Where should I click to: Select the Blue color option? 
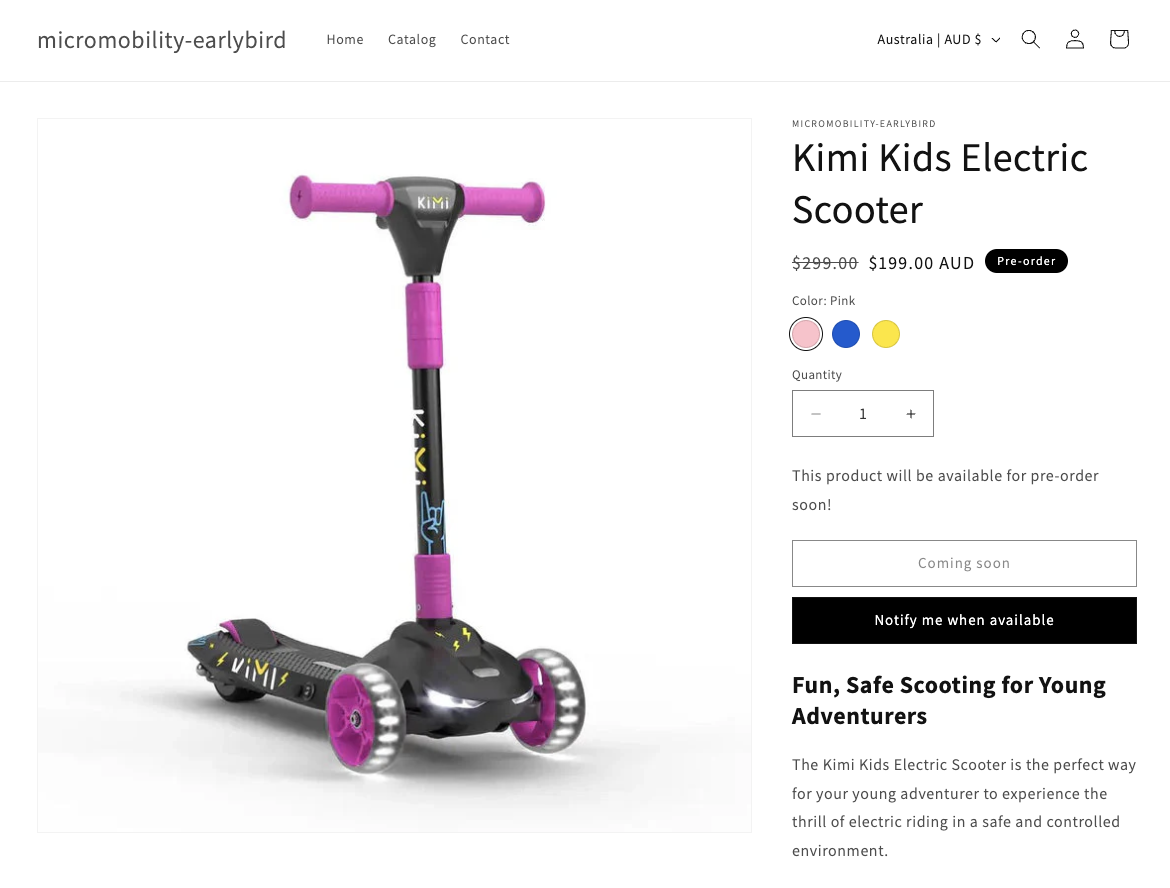click(x=845, y=334)
